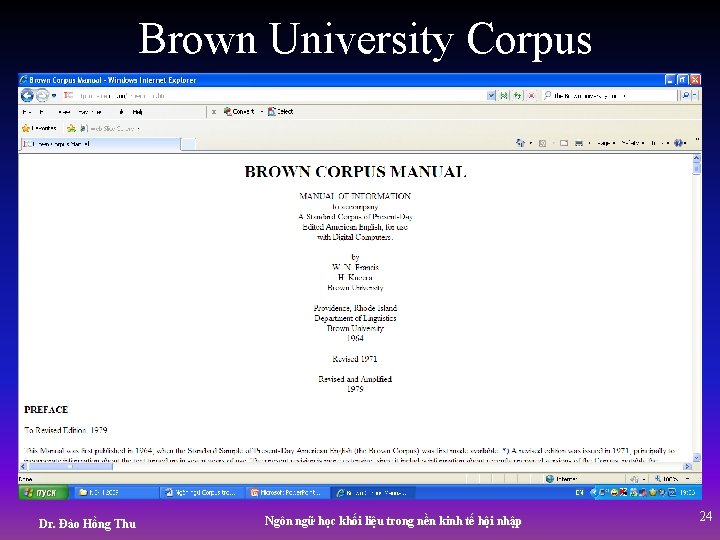
Task: Click the Convert toolbar button
Action: (239, 112)
